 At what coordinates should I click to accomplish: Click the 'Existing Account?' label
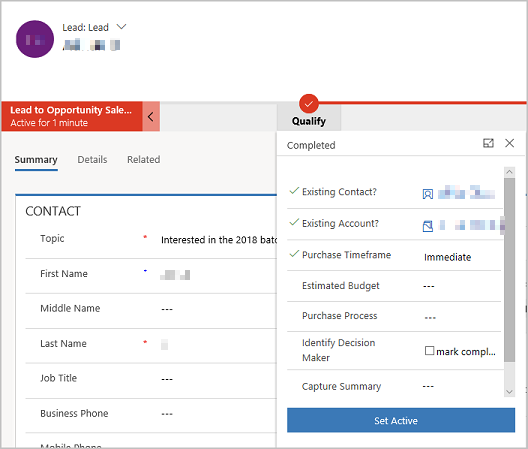coord(340,223)
